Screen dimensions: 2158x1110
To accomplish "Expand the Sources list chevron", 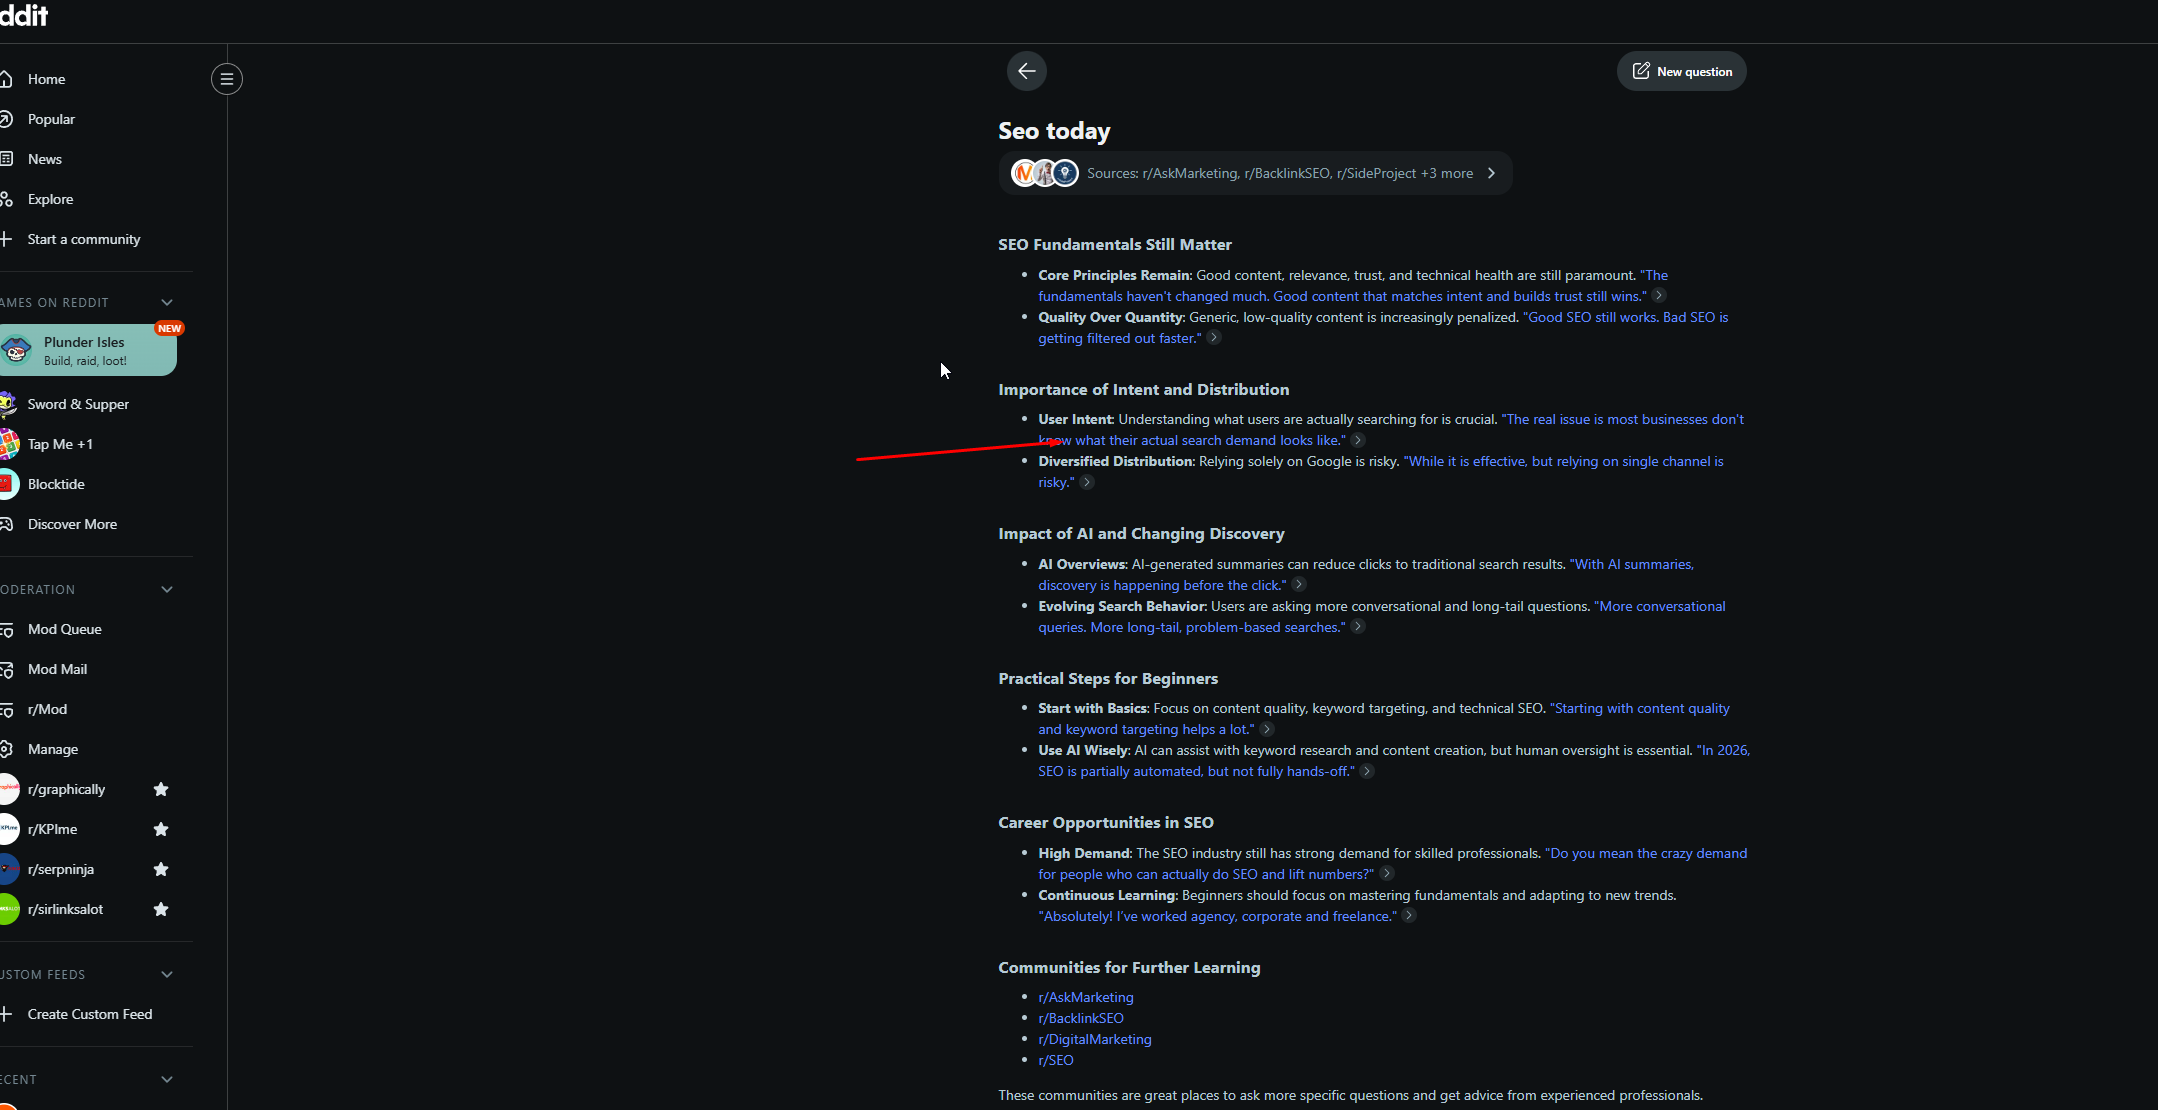I will pos(1490,172).
